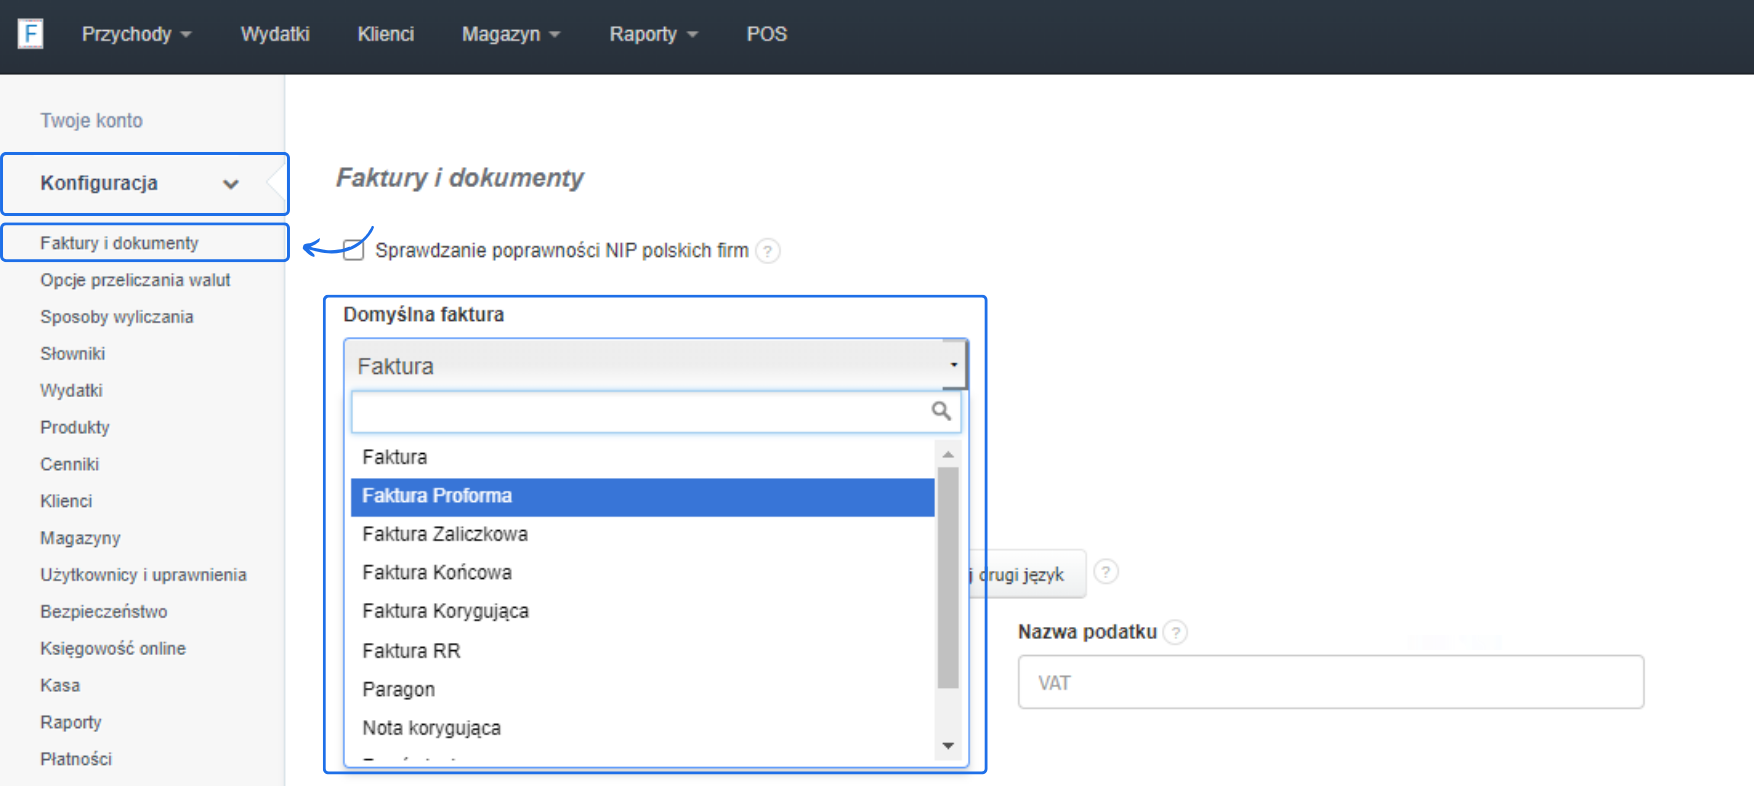Go to Opcje przeliczania walut
This screenshot has width=1754, height=799.
coord(135,280)
